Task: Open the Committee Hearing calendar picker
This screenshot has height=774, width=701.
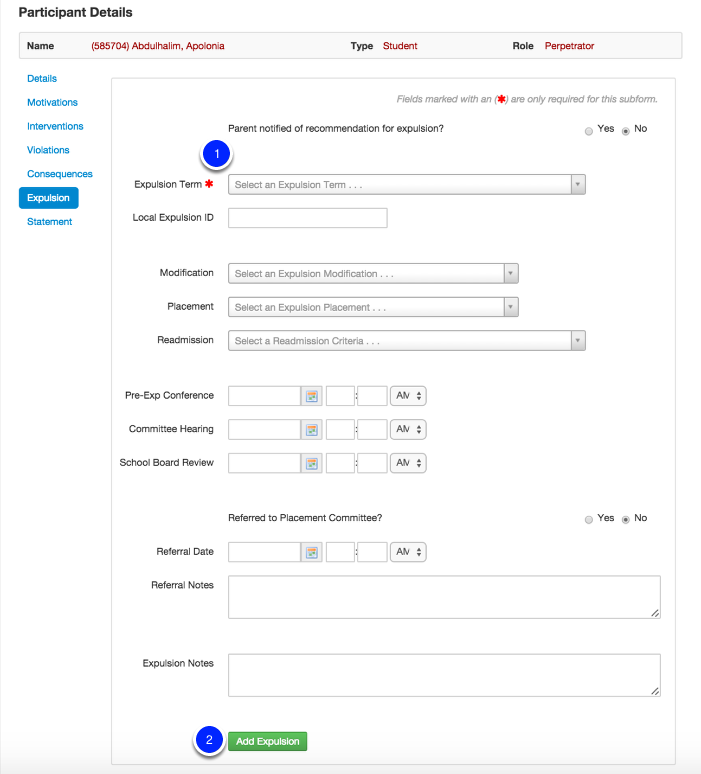Action: pyautogui.click(x=312, y=429)
